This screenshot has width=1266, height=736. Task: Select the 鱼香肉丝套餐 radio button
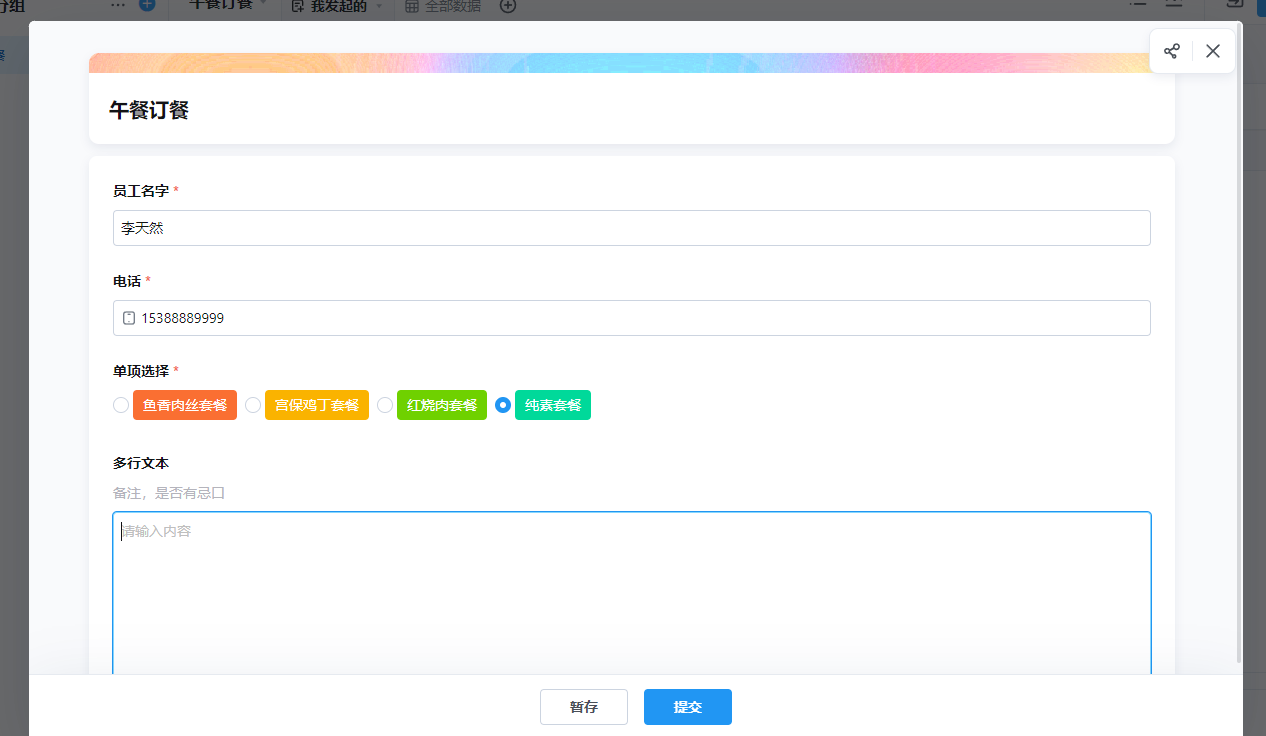coord(121,405)
